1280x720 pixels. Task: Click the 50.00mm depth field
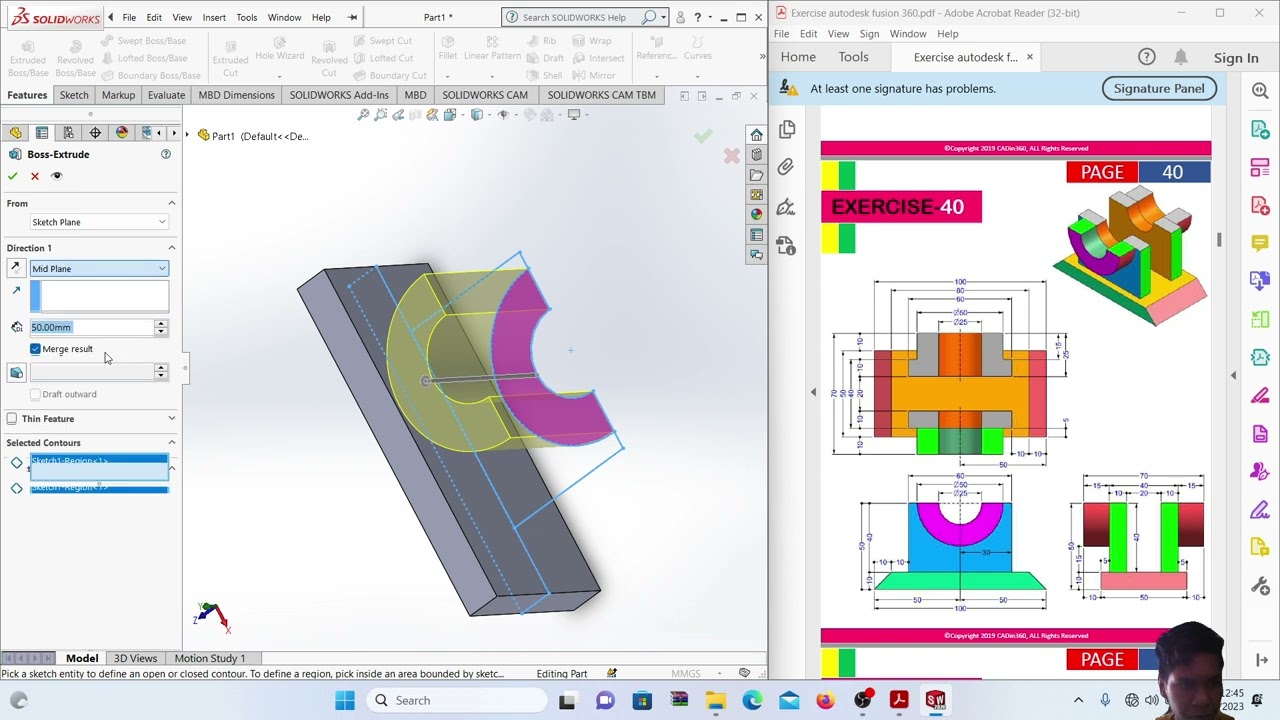91,327
